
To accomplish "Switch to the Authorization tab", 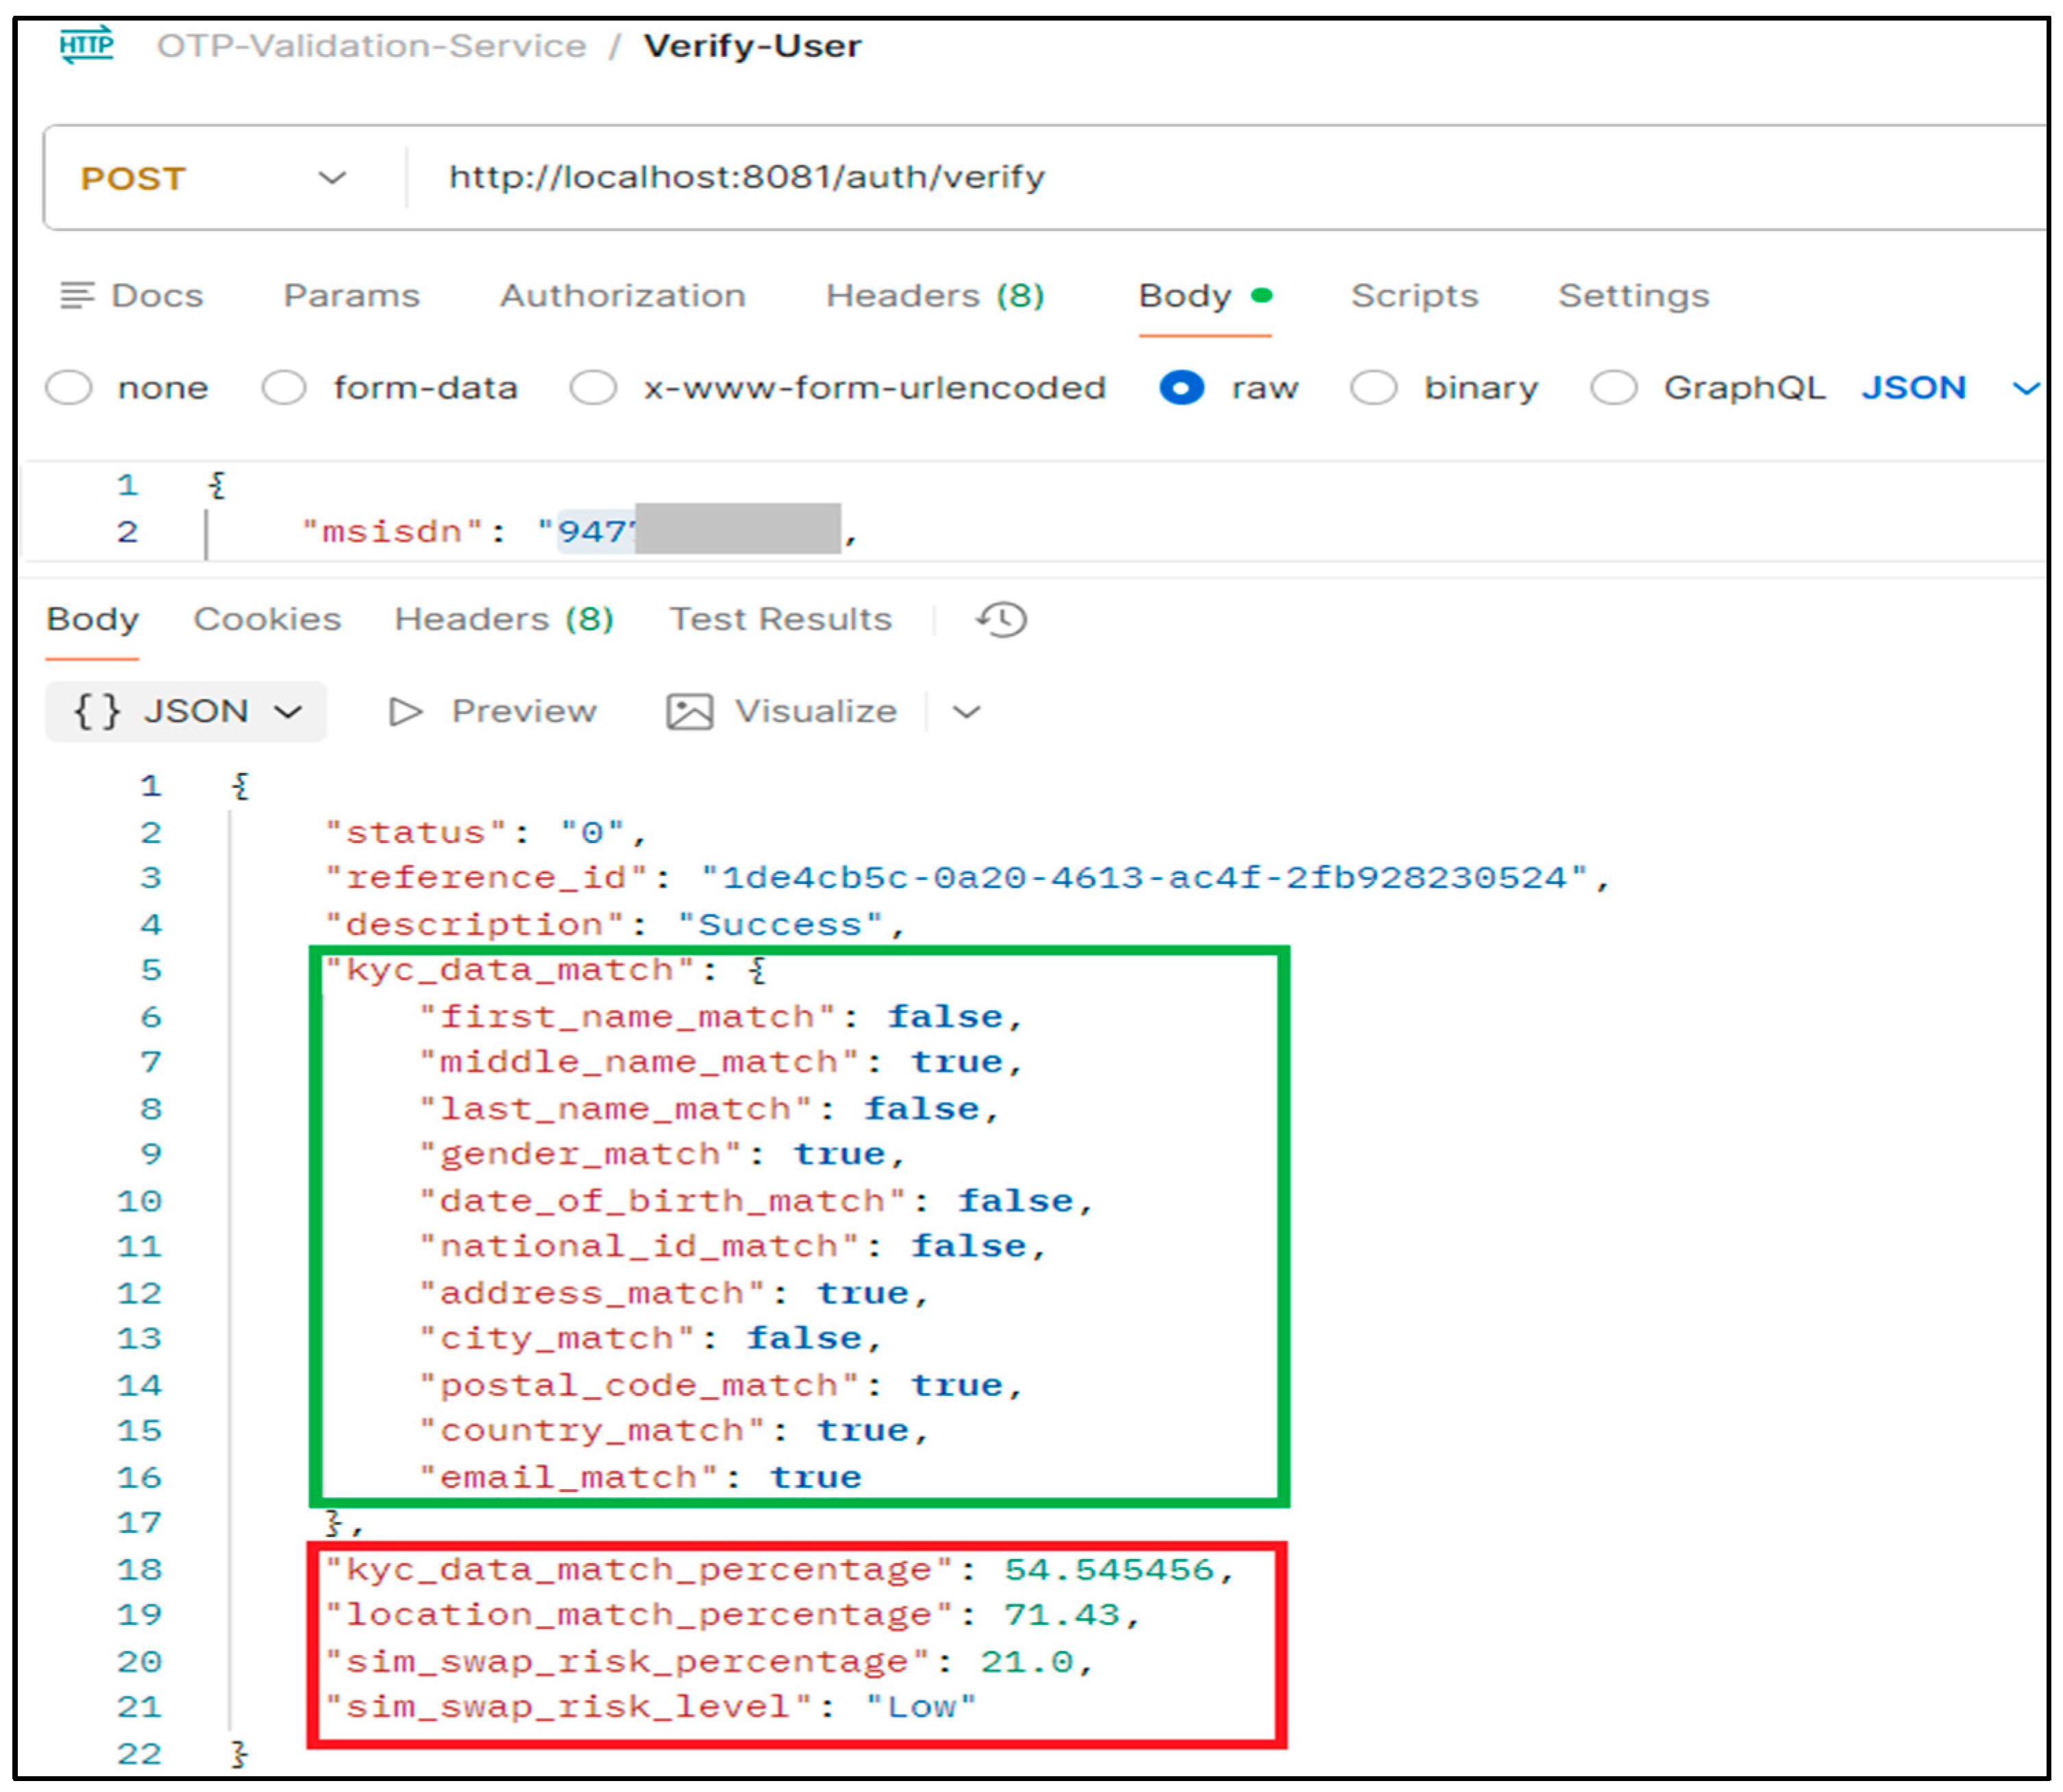I will point(622,295).
